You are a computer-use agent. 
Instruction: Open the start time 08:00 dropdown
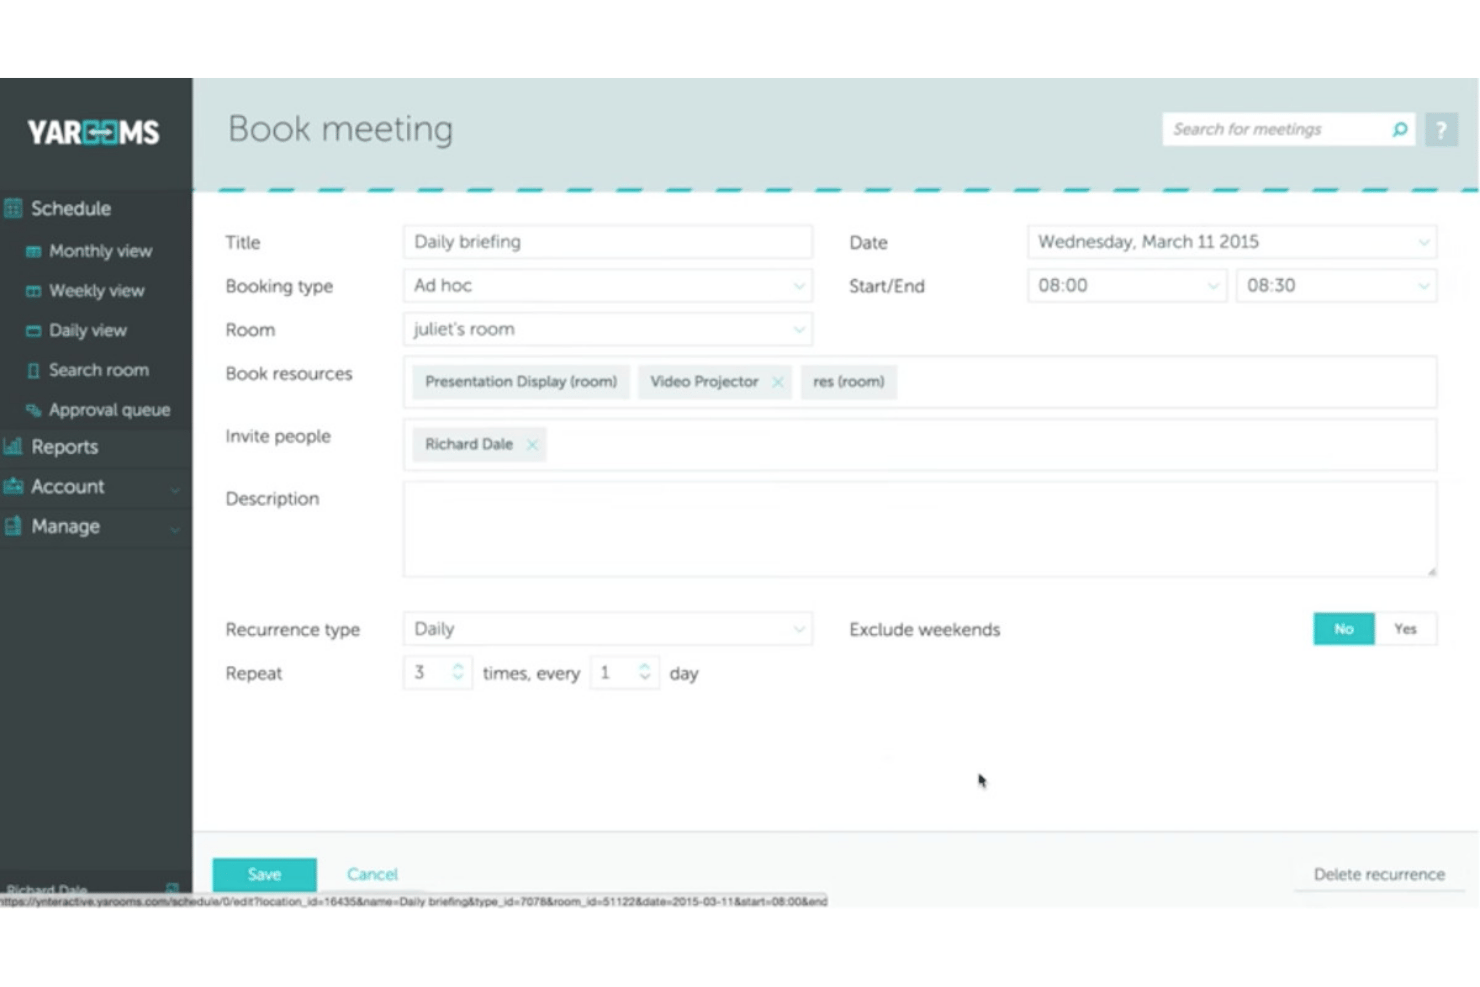point(1126,286)
